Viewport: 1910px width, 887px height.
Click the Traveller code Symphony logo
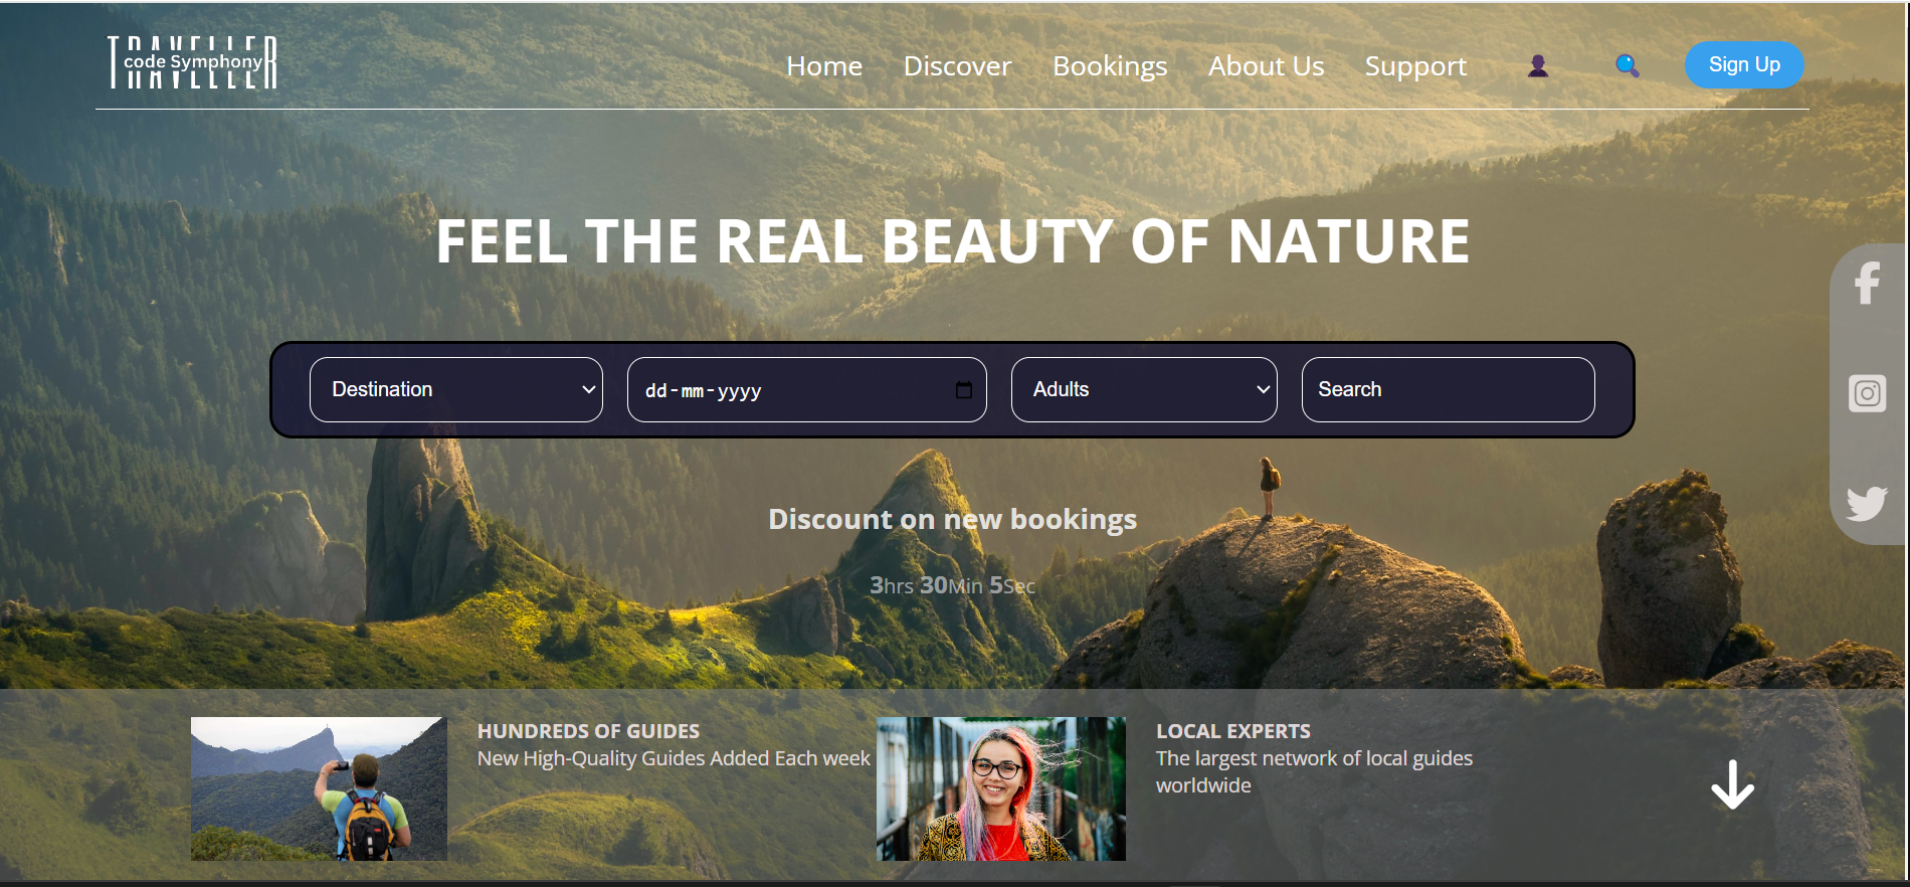coord(192,63)
